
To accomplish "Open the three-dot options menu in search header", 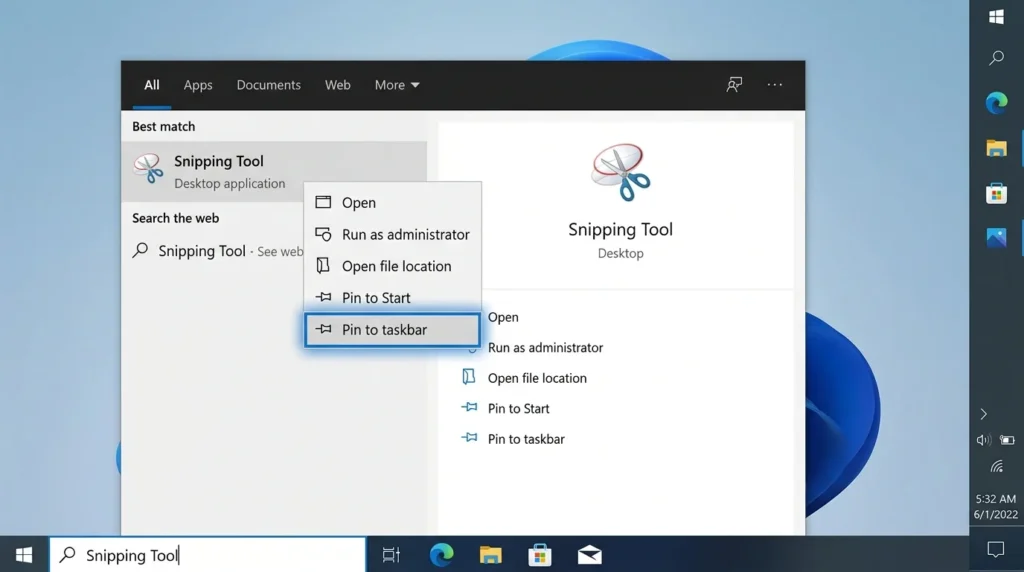I will [x=775, y=85].
